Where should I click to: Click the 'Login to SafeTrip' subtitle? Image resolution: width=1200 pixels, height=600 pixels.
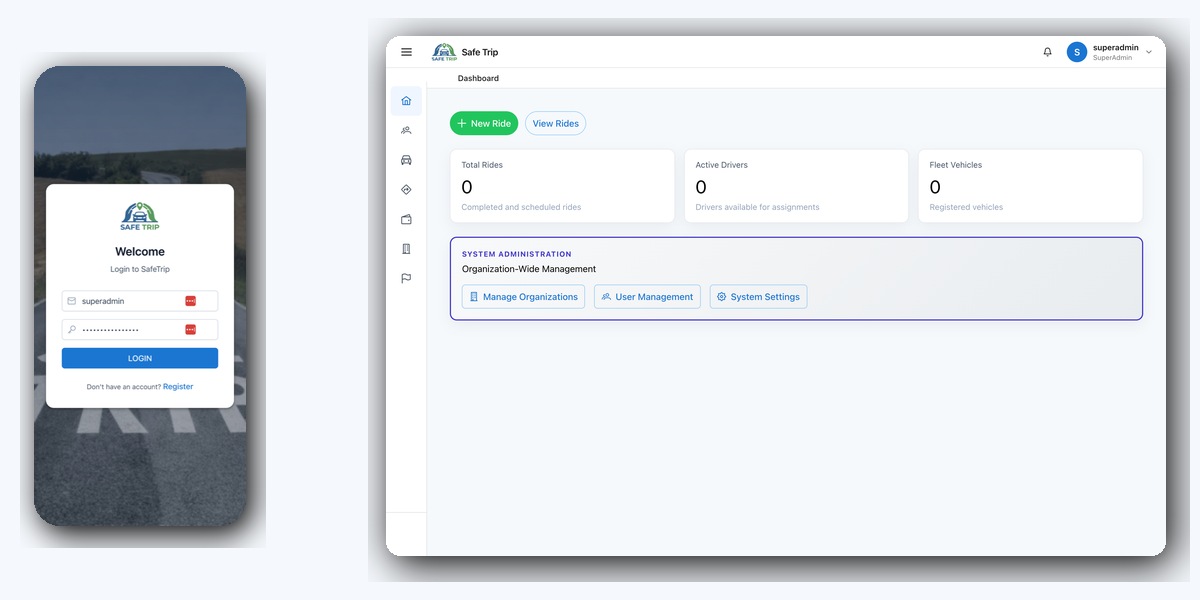click(140, 270)
